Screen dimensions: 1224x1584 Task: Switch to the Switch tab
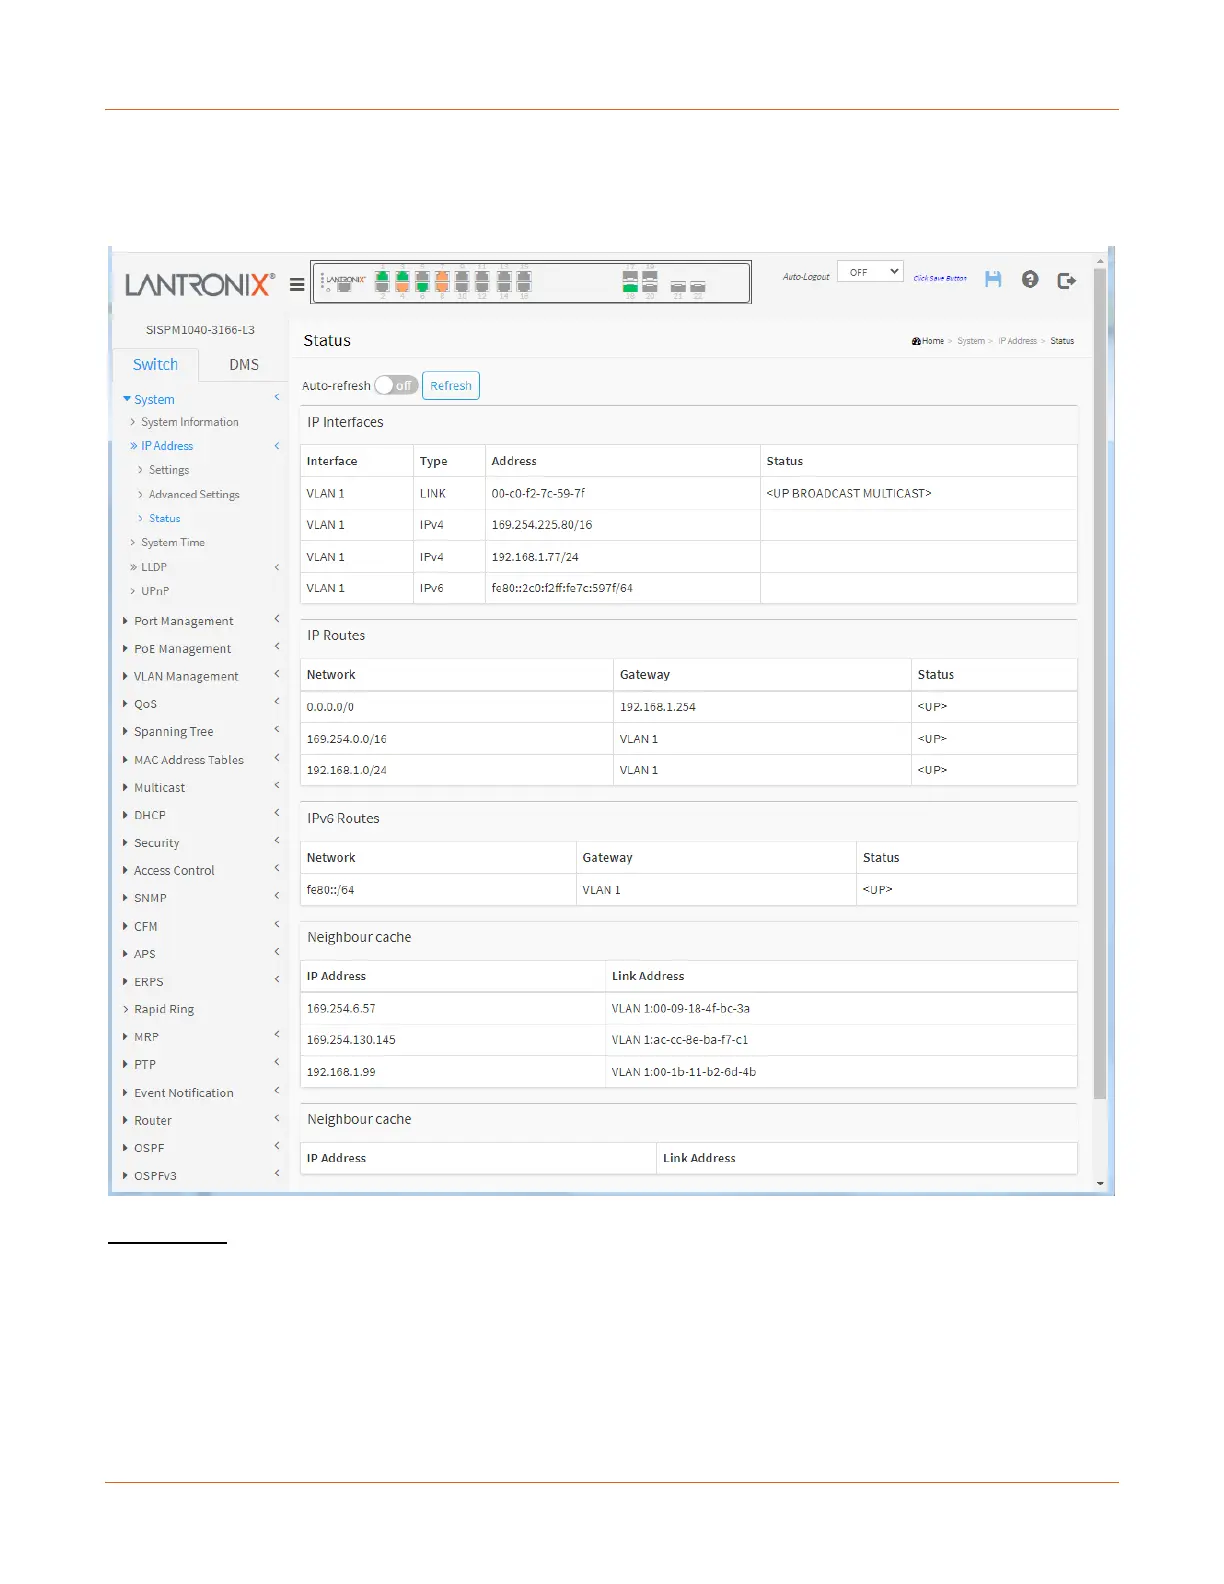pyautogui.click(x=155, y=364)
